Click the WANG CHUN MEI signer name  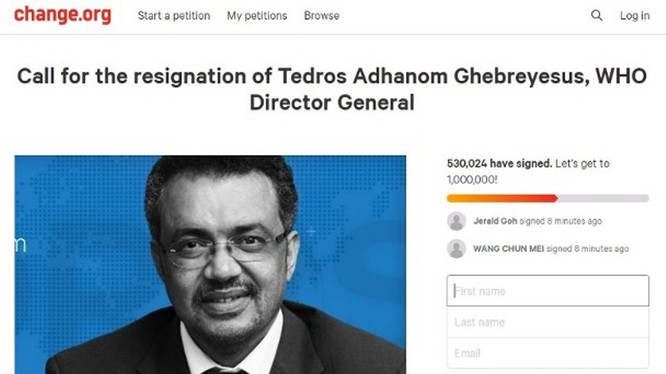[508, 249]
